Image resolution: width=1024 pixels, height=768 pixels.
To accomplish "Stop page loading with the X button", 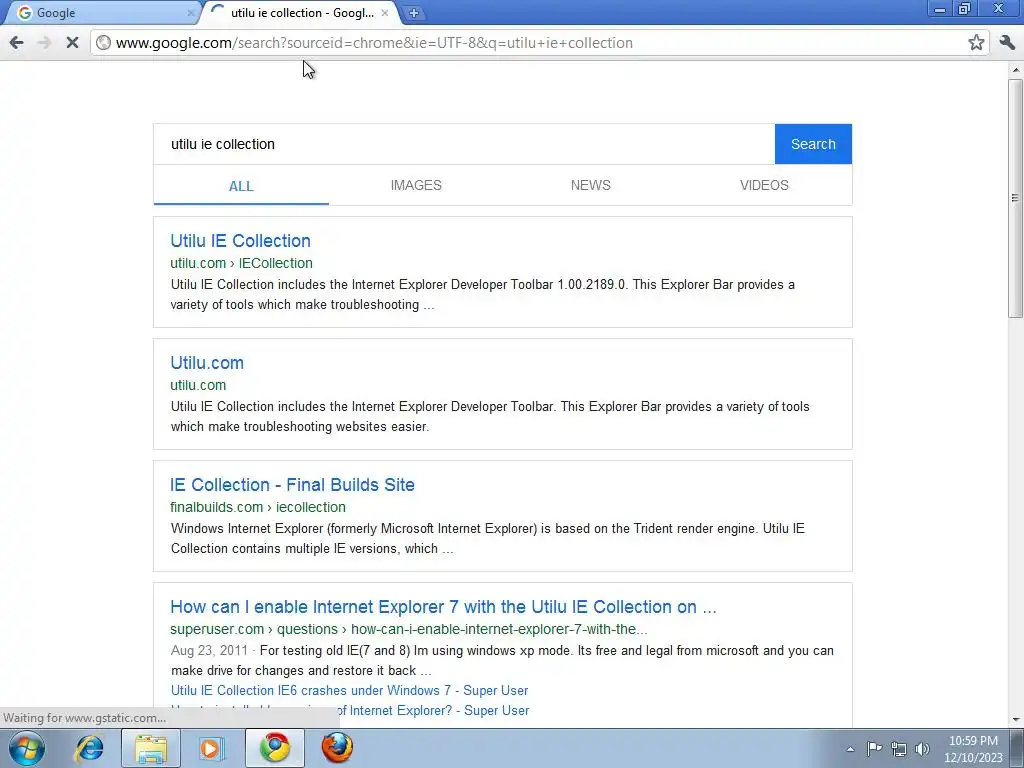I will tap(72, 43).
